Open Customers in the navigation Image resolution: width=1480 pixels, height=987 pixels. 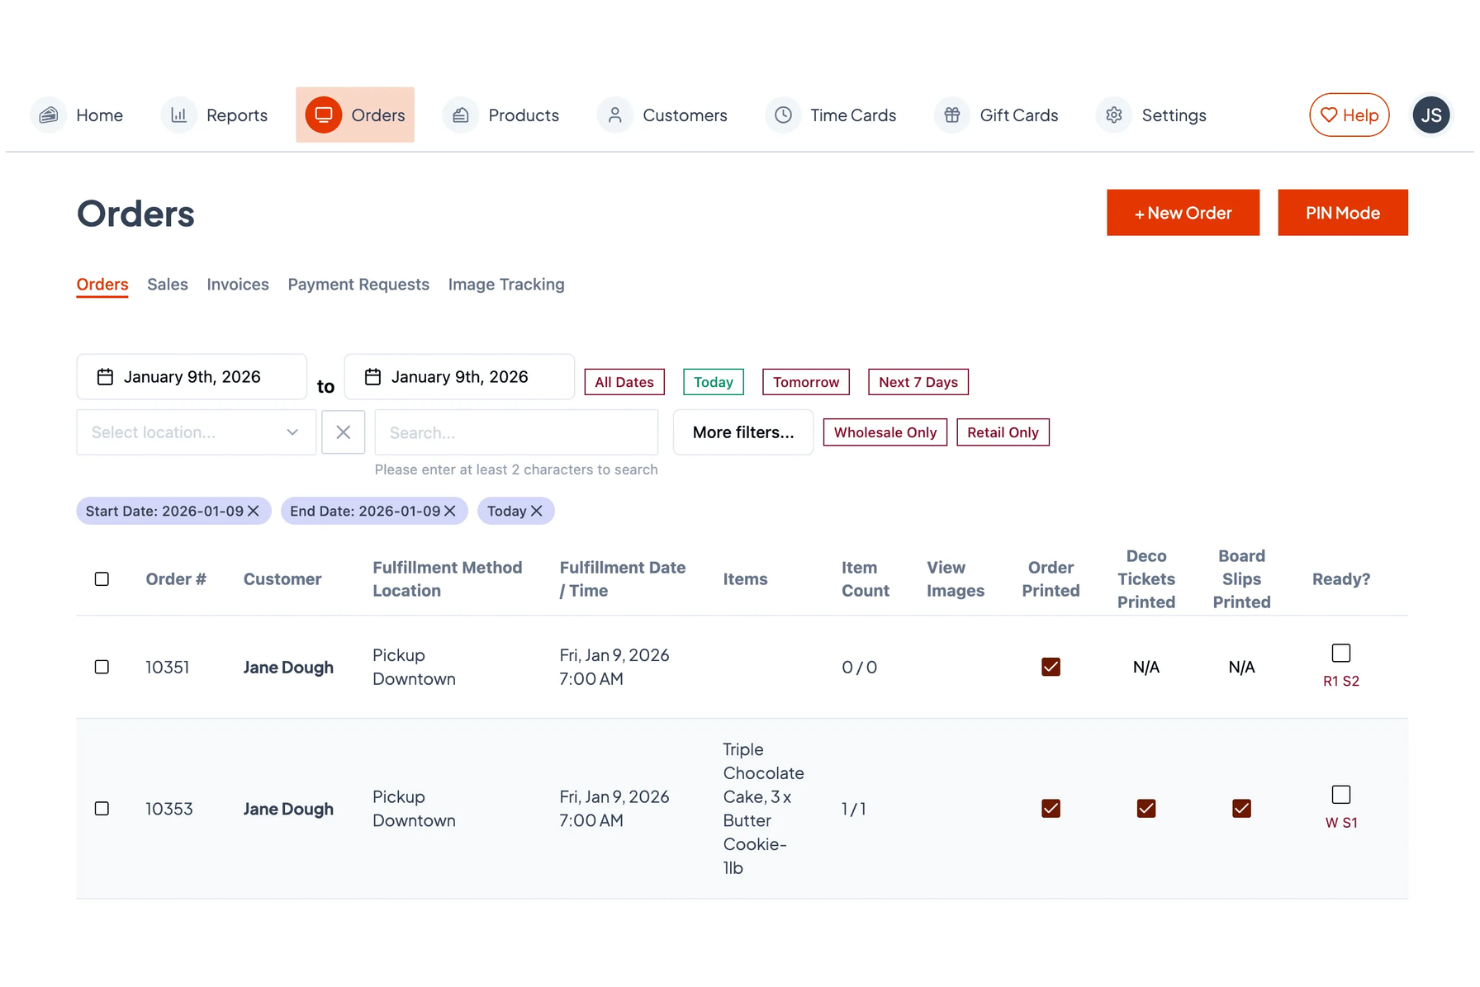pyautogui.click(x=663, y=115)
